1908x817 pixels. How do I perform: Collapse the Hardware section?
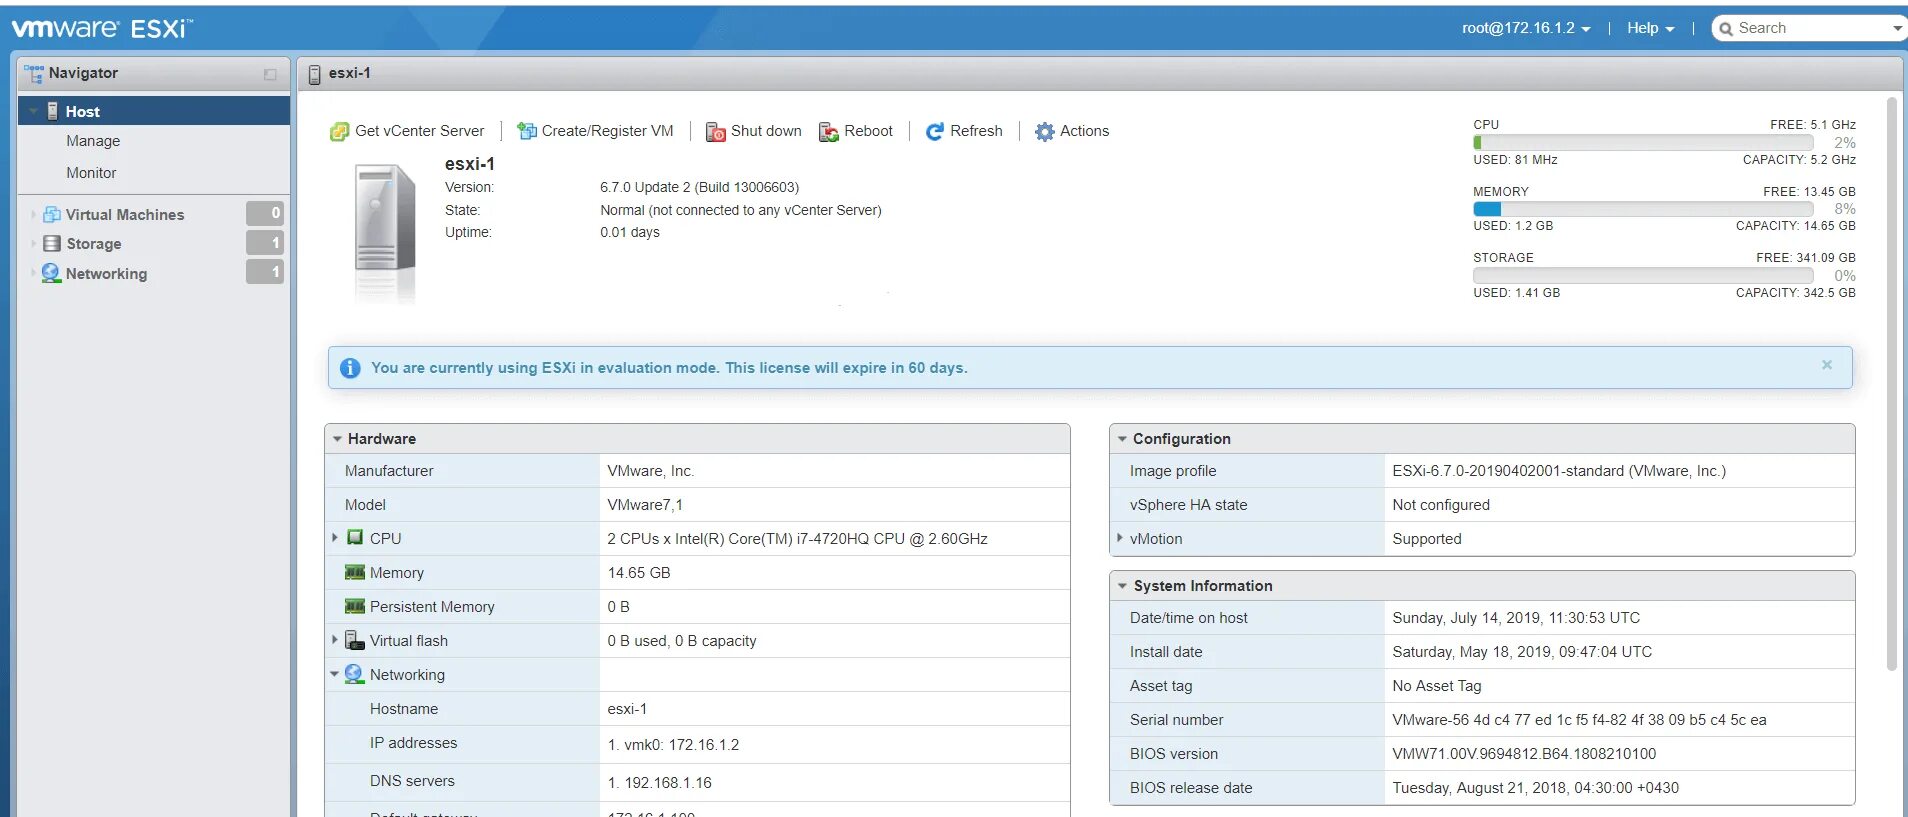[x=338, y=439]
